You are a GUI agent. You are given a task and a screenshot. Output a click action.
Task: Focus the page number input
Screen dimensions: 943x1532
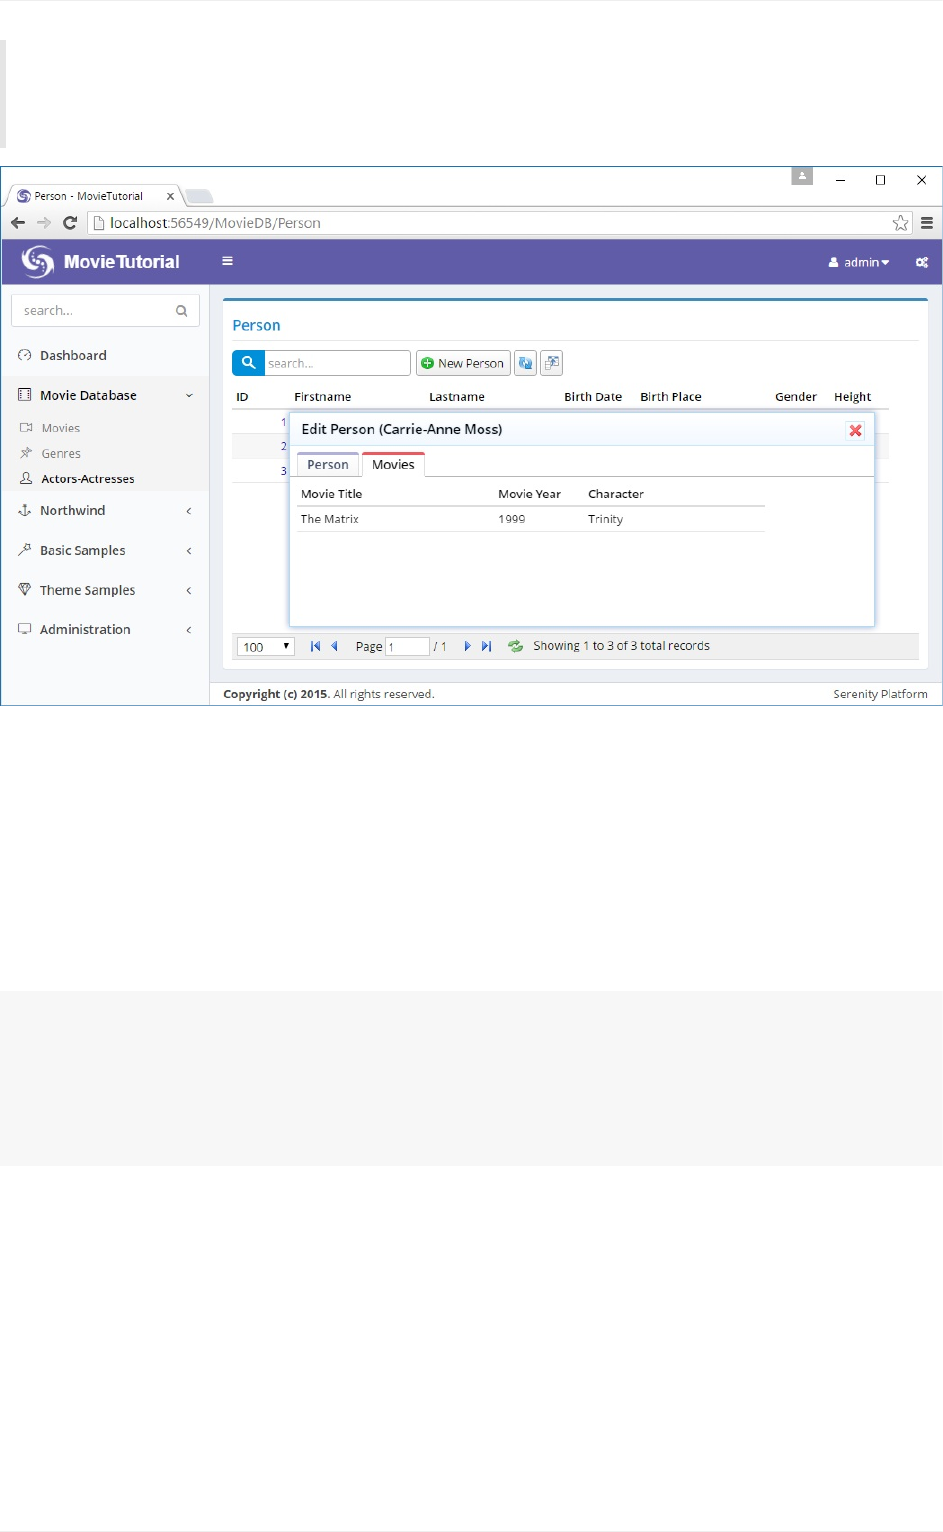point(408,646)
